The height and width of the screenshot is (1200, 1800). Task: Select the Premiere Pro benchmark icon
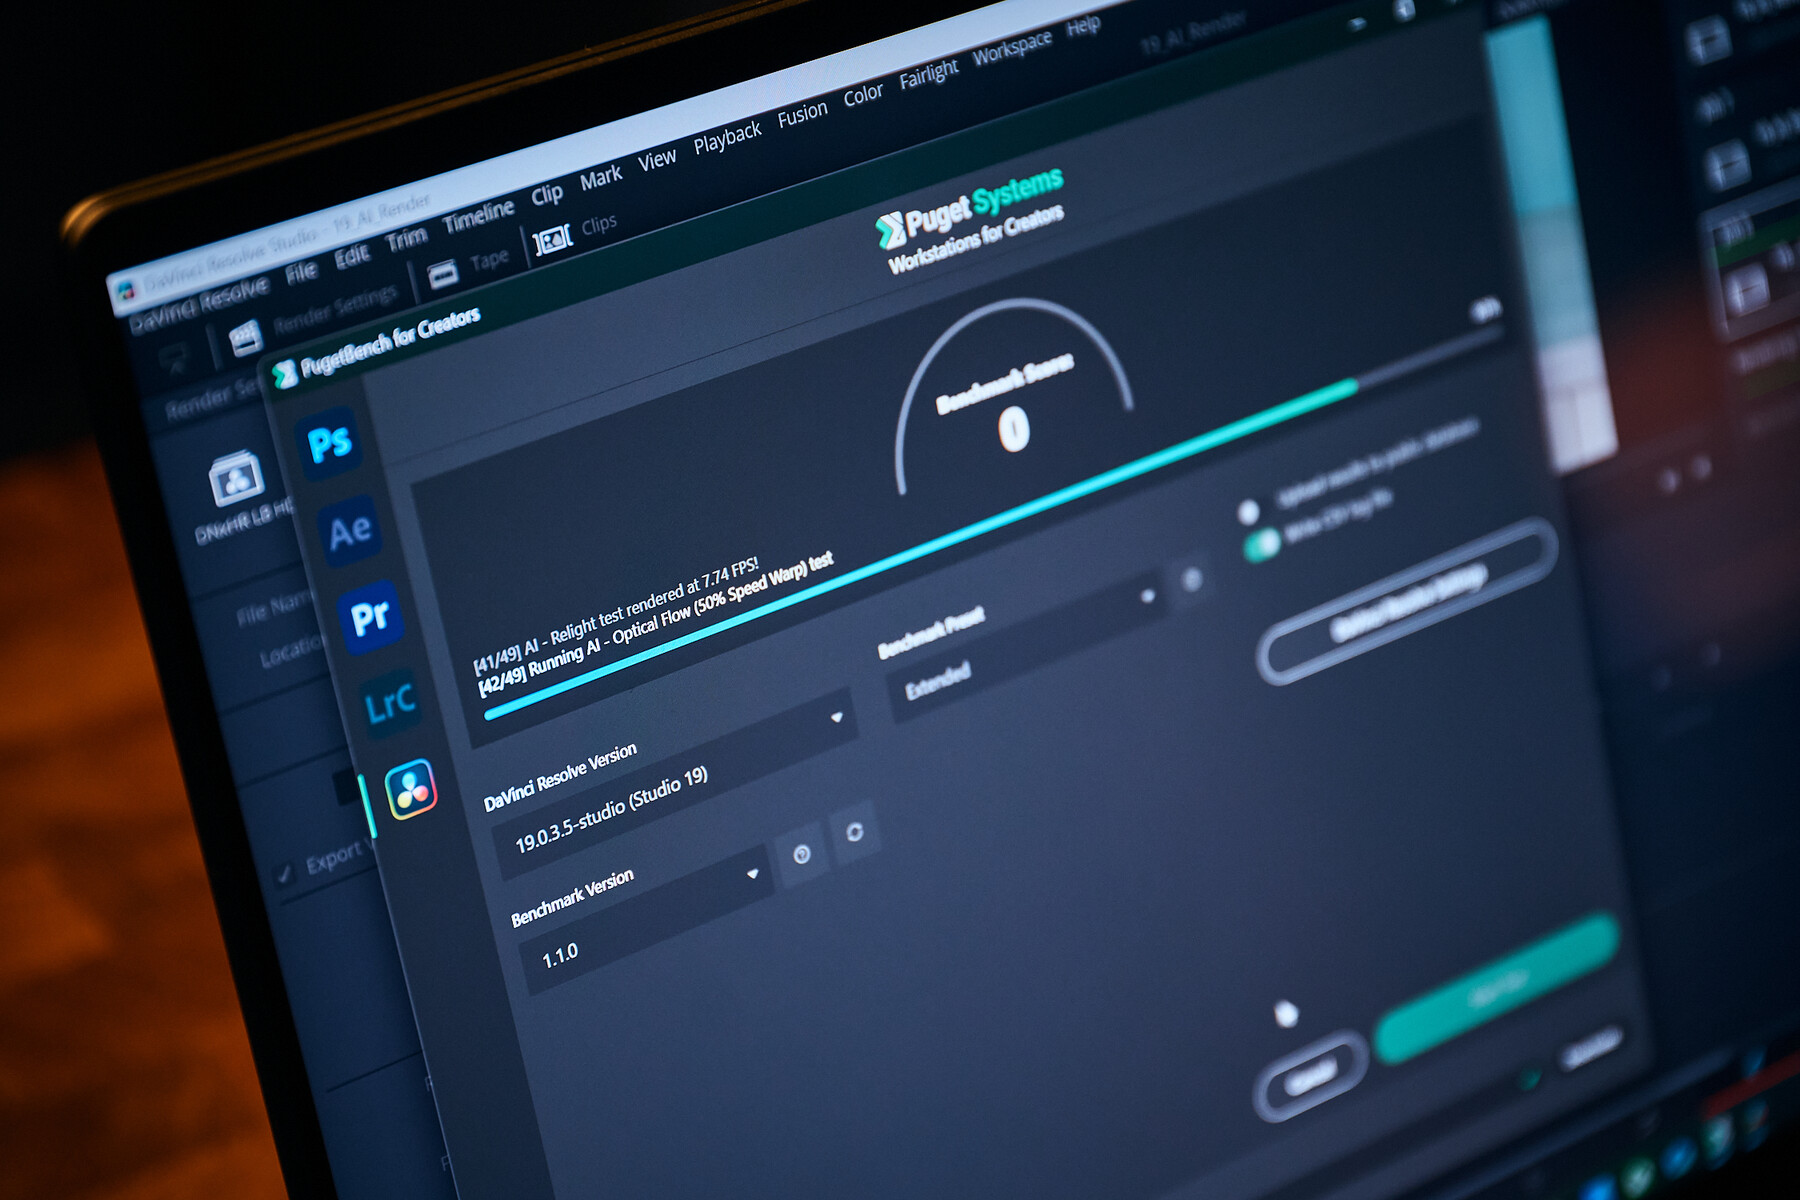(370, 617)
